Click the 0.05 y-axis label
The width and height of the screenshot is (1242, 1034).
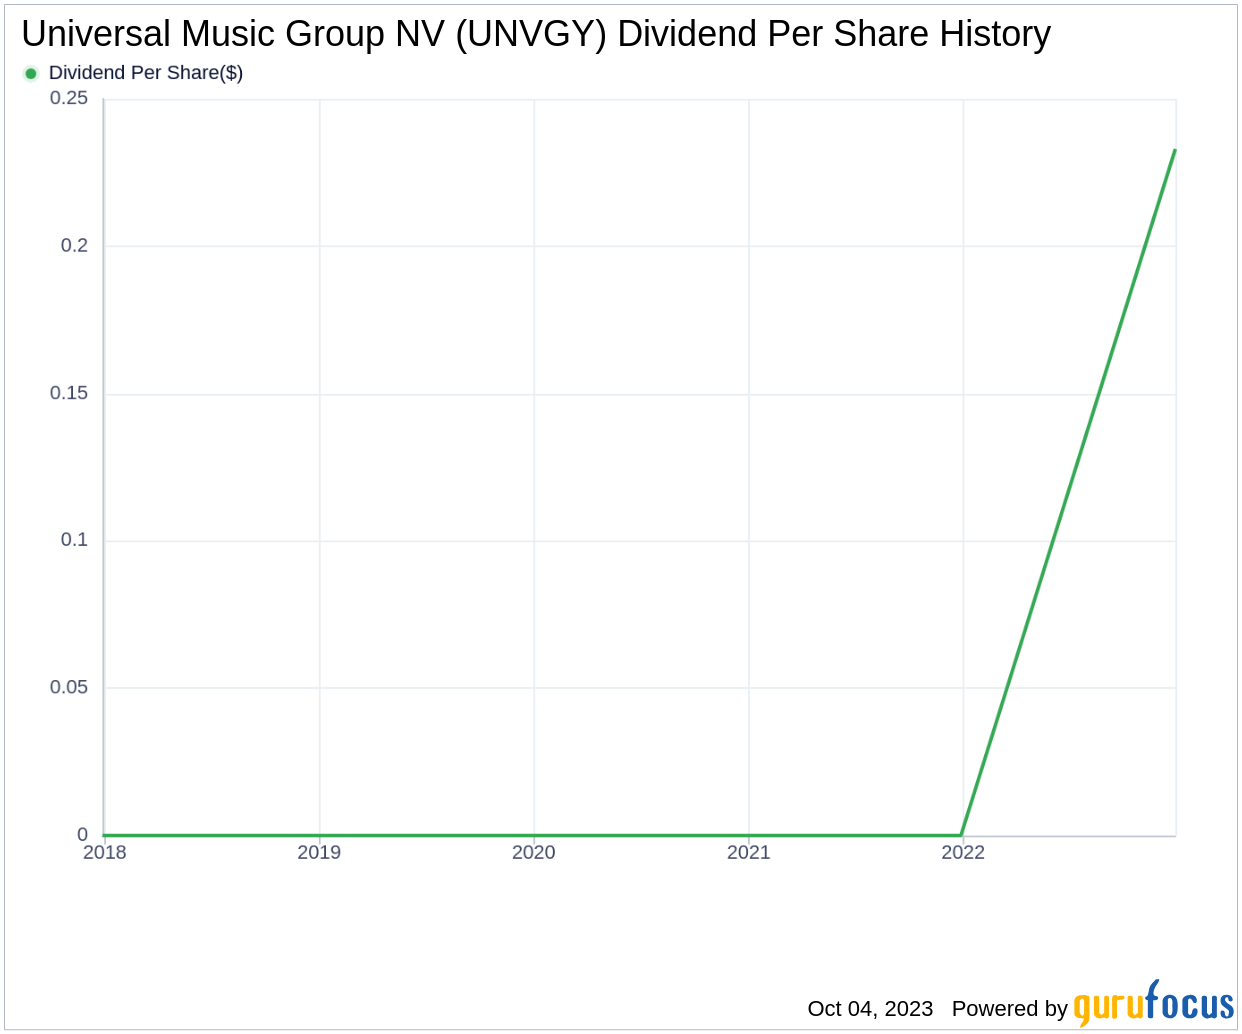69,687
